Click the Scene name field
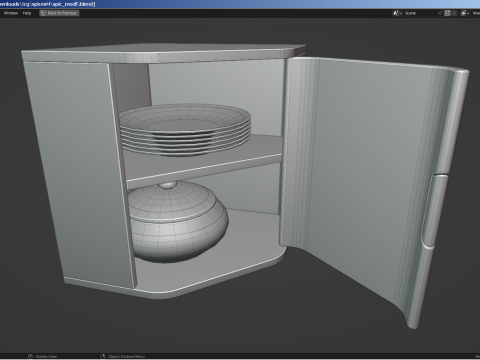 pyautogui.click(x=419, y=13)
